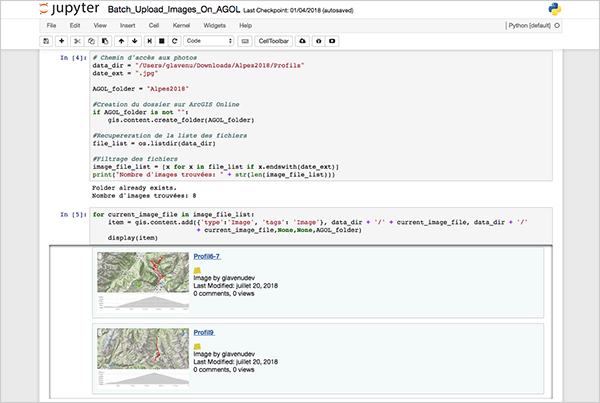Open the Profil6-7 item link

[207, 256]
